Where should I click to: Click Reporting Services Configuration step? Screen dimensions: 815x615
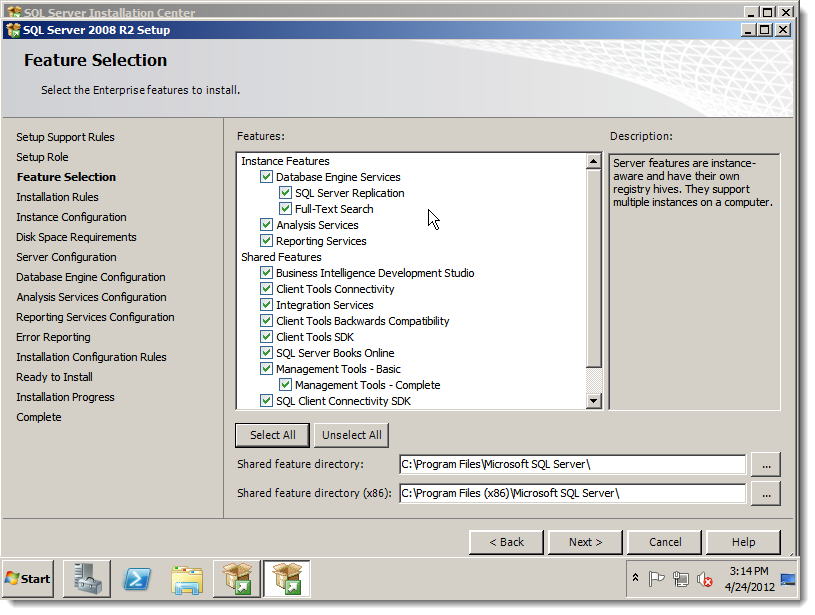[x=95, y=317]
